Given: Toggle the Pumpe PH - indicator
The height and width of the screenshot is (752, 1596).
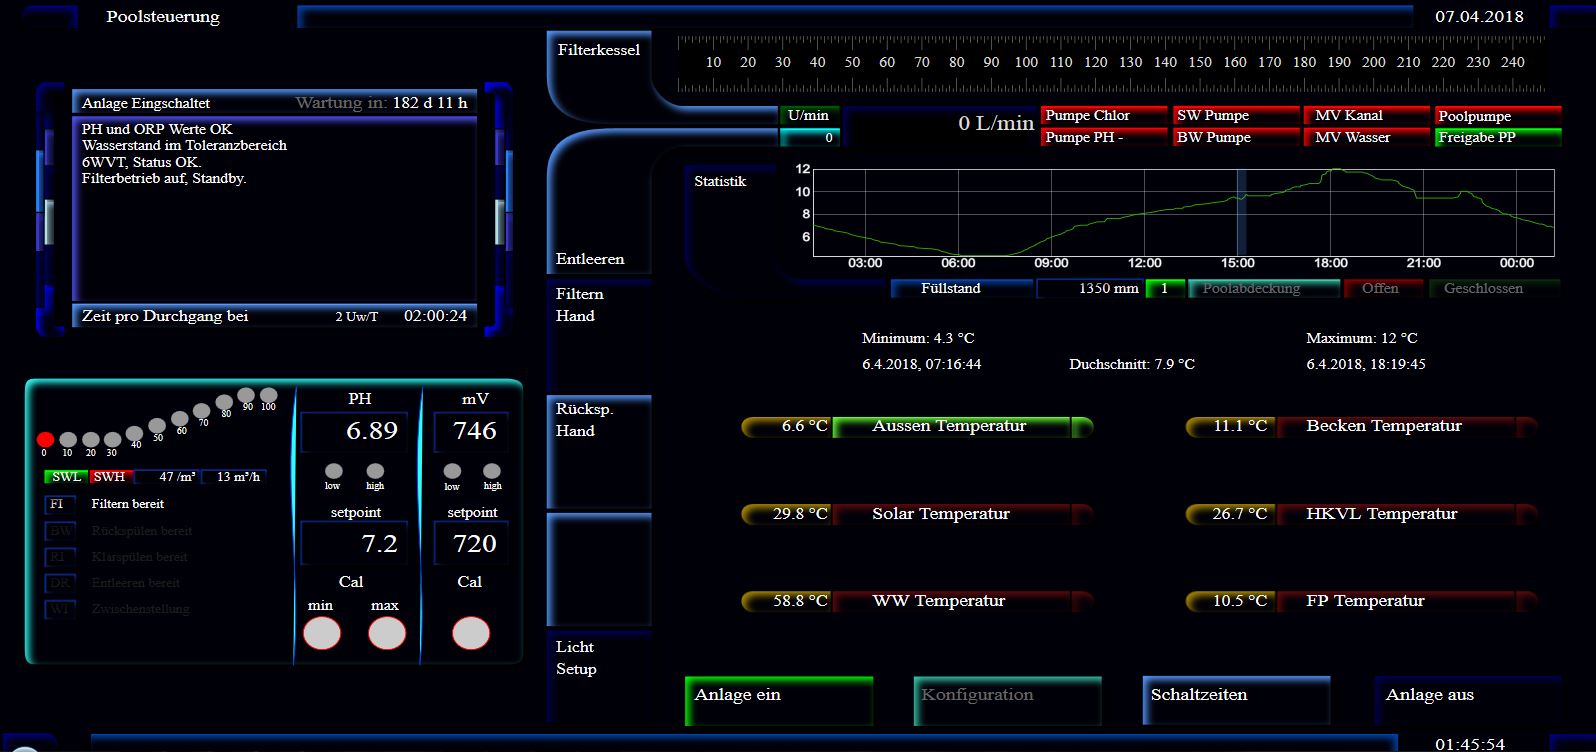Looking at the screenshot, I should [x=1104, y=137].
